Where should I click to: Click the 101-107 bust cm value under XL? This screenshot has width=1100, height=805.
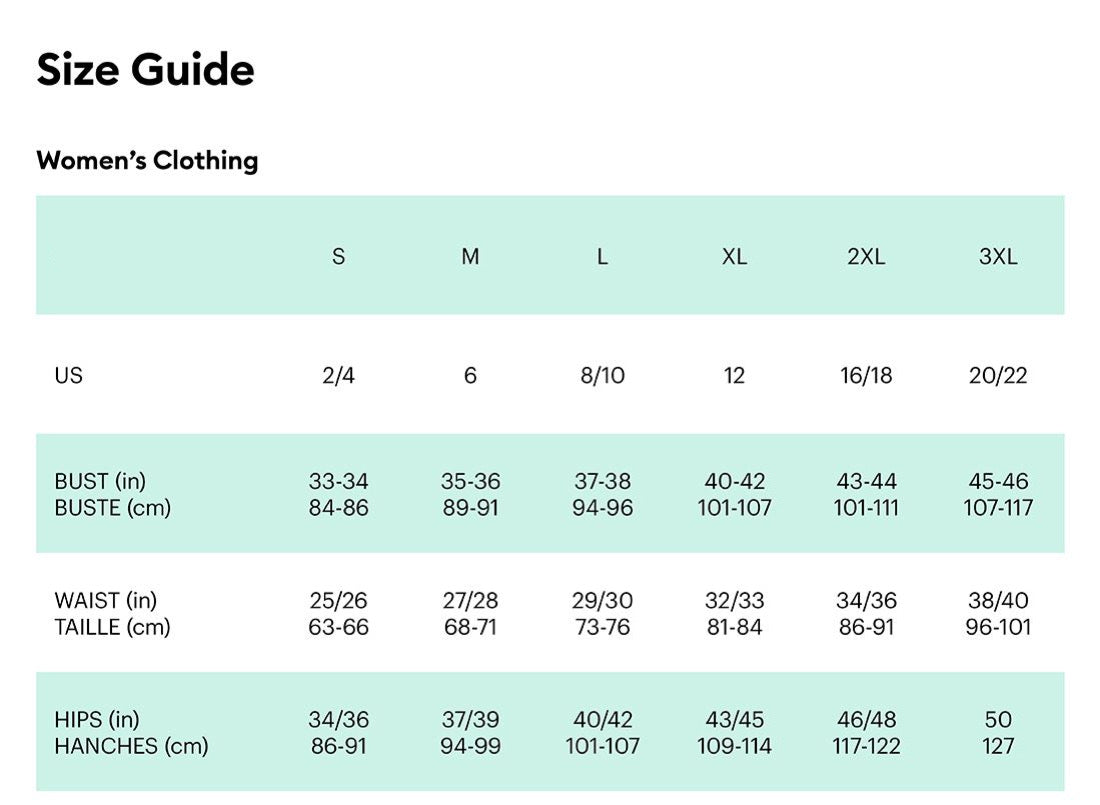[735, 507]
